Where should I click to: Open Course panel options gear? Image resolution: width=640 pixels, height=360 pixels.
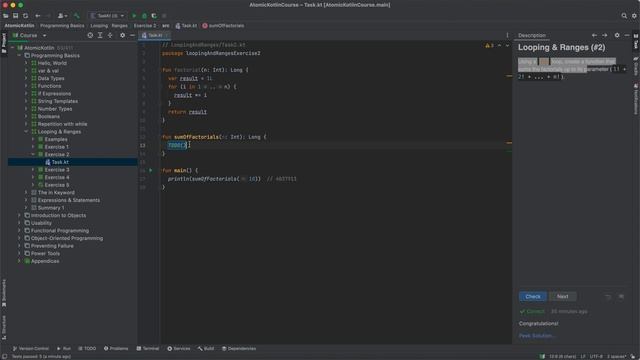pos(122,36)
